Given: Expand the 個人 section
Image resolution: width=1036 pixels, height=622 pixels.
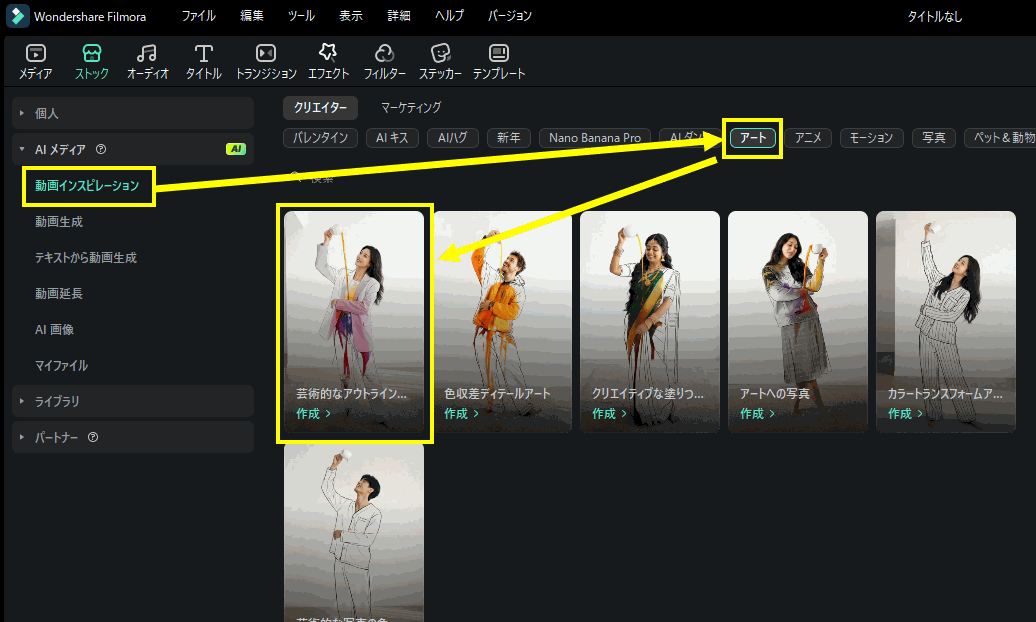Looking at the screenshot, I should (x=133, y=113).
